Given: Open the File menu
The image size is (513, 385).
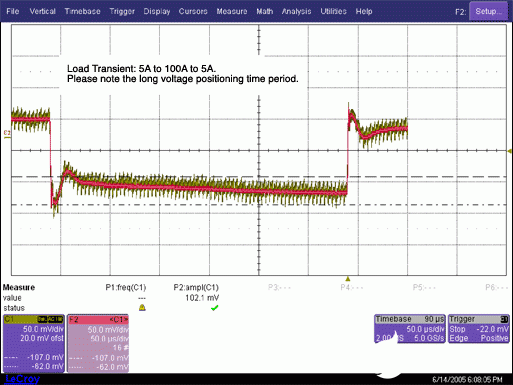Looking at the screenshot, I should (13, 11).
